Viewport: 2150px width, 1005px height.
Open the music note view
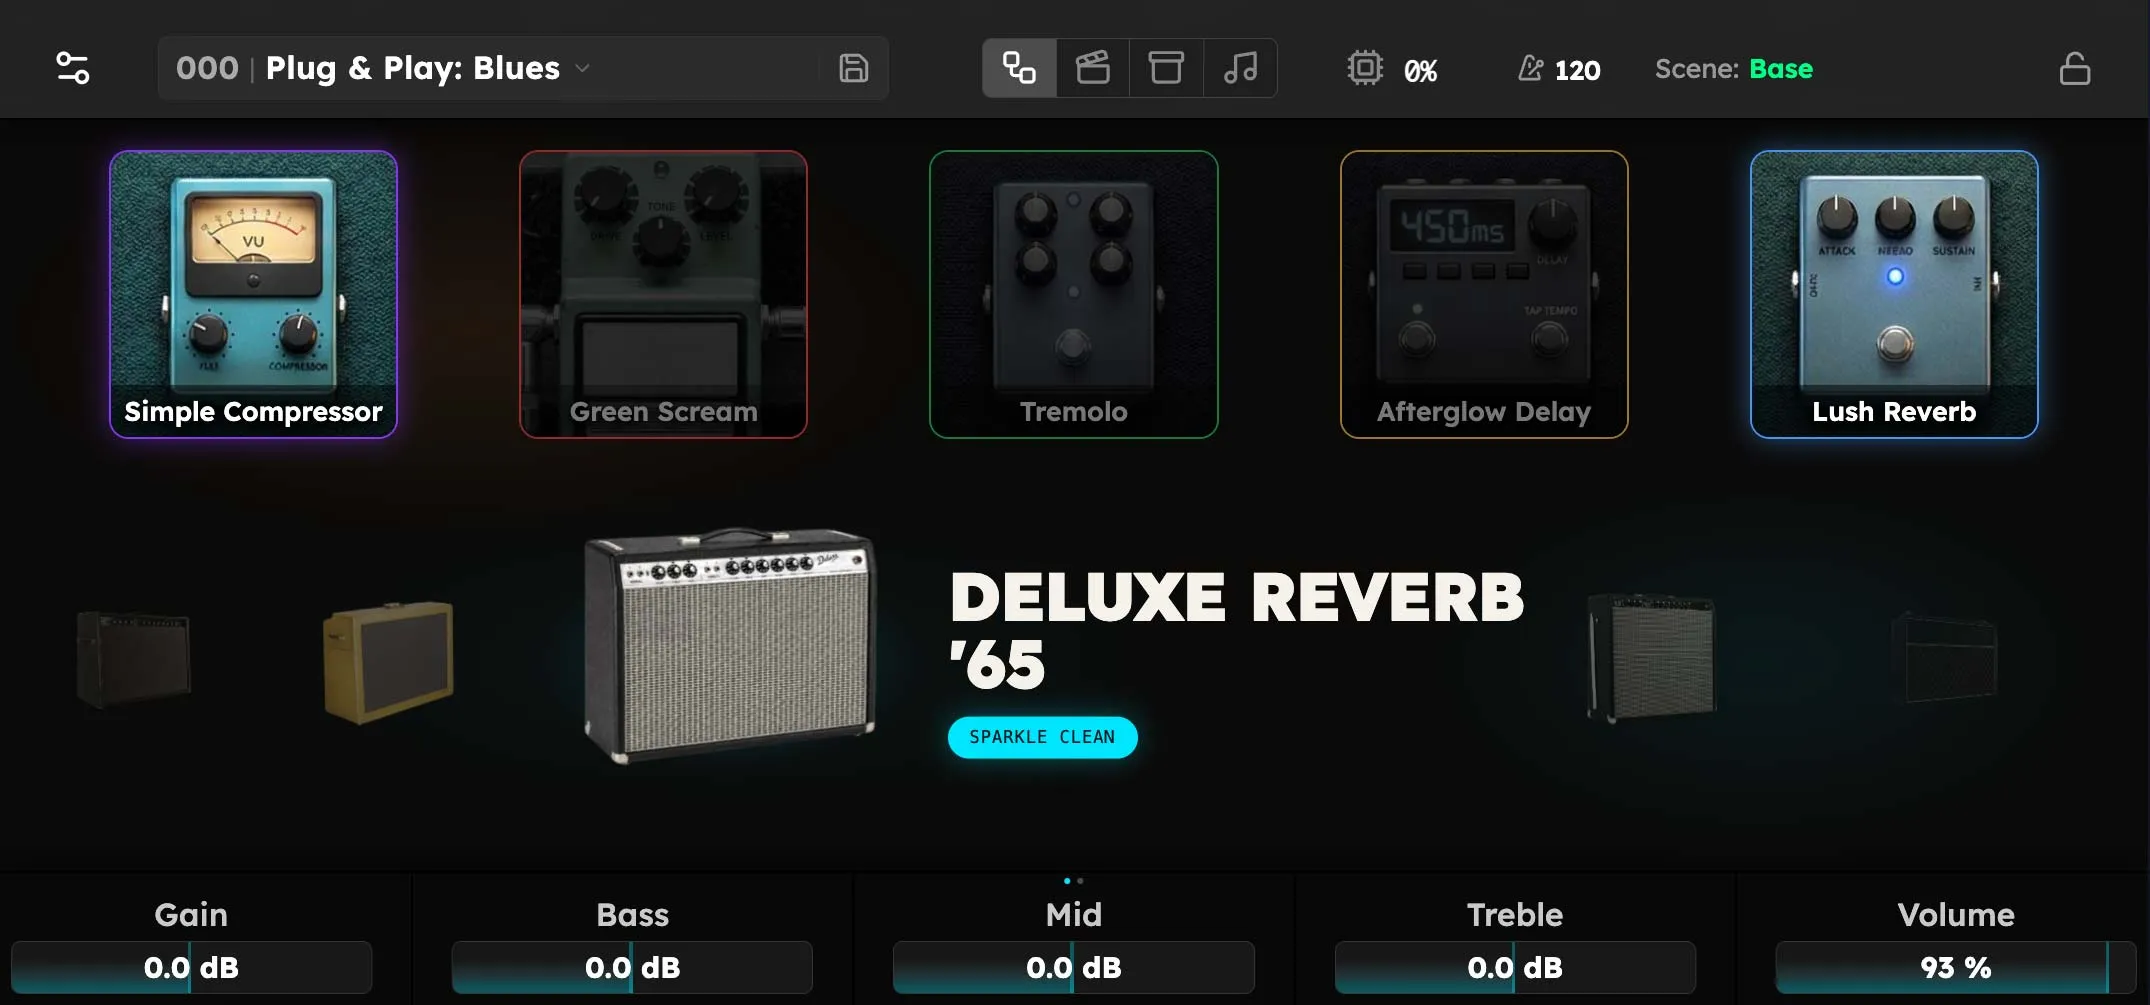[1240, 68]
